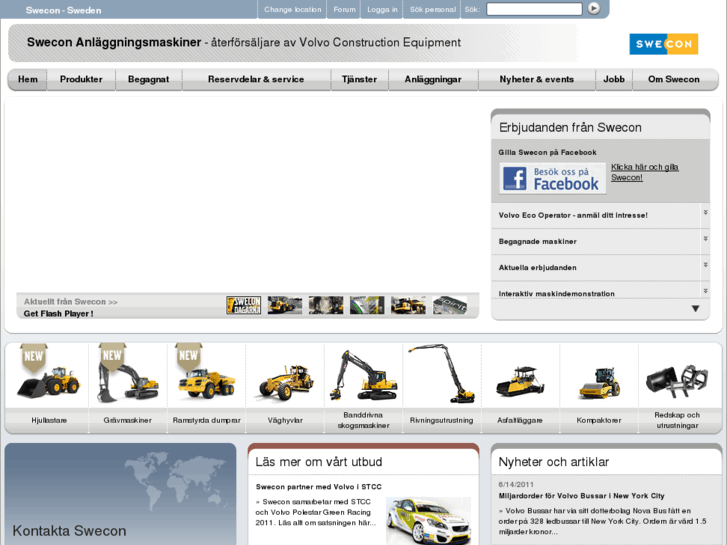Open Nyheter & events menu
The image size is (727, 545).
pyautogui.click(x=536, y=79)
